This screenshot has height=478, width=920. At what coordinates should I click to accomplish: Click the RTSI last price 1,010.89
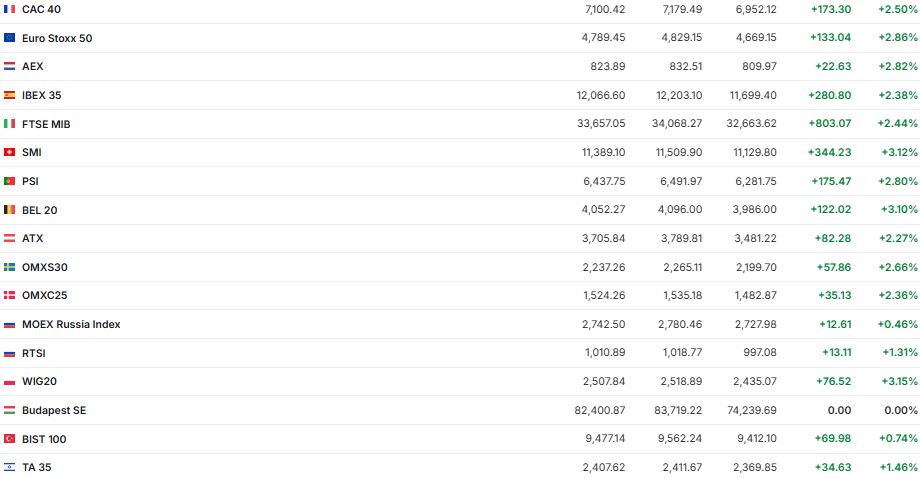pos(605,353)
